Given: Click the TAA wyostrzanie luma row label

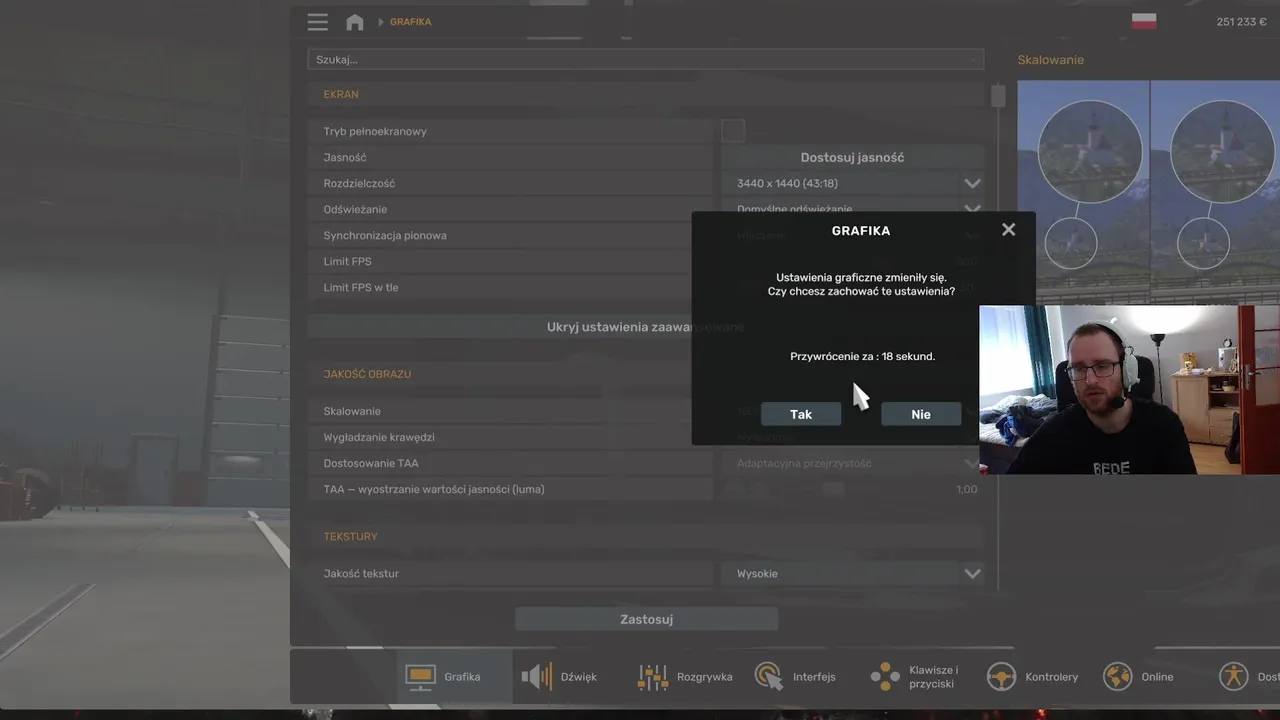Looking at the screenshot, I should [434, 489].
